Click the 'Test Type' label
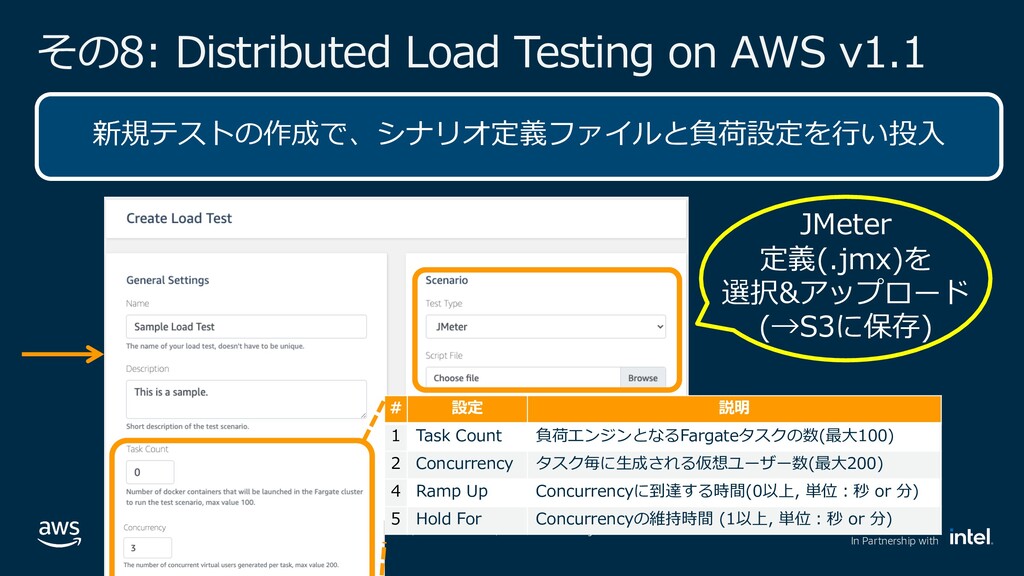This screenshot has height=576, width=1024. click(x=444, y=304)
